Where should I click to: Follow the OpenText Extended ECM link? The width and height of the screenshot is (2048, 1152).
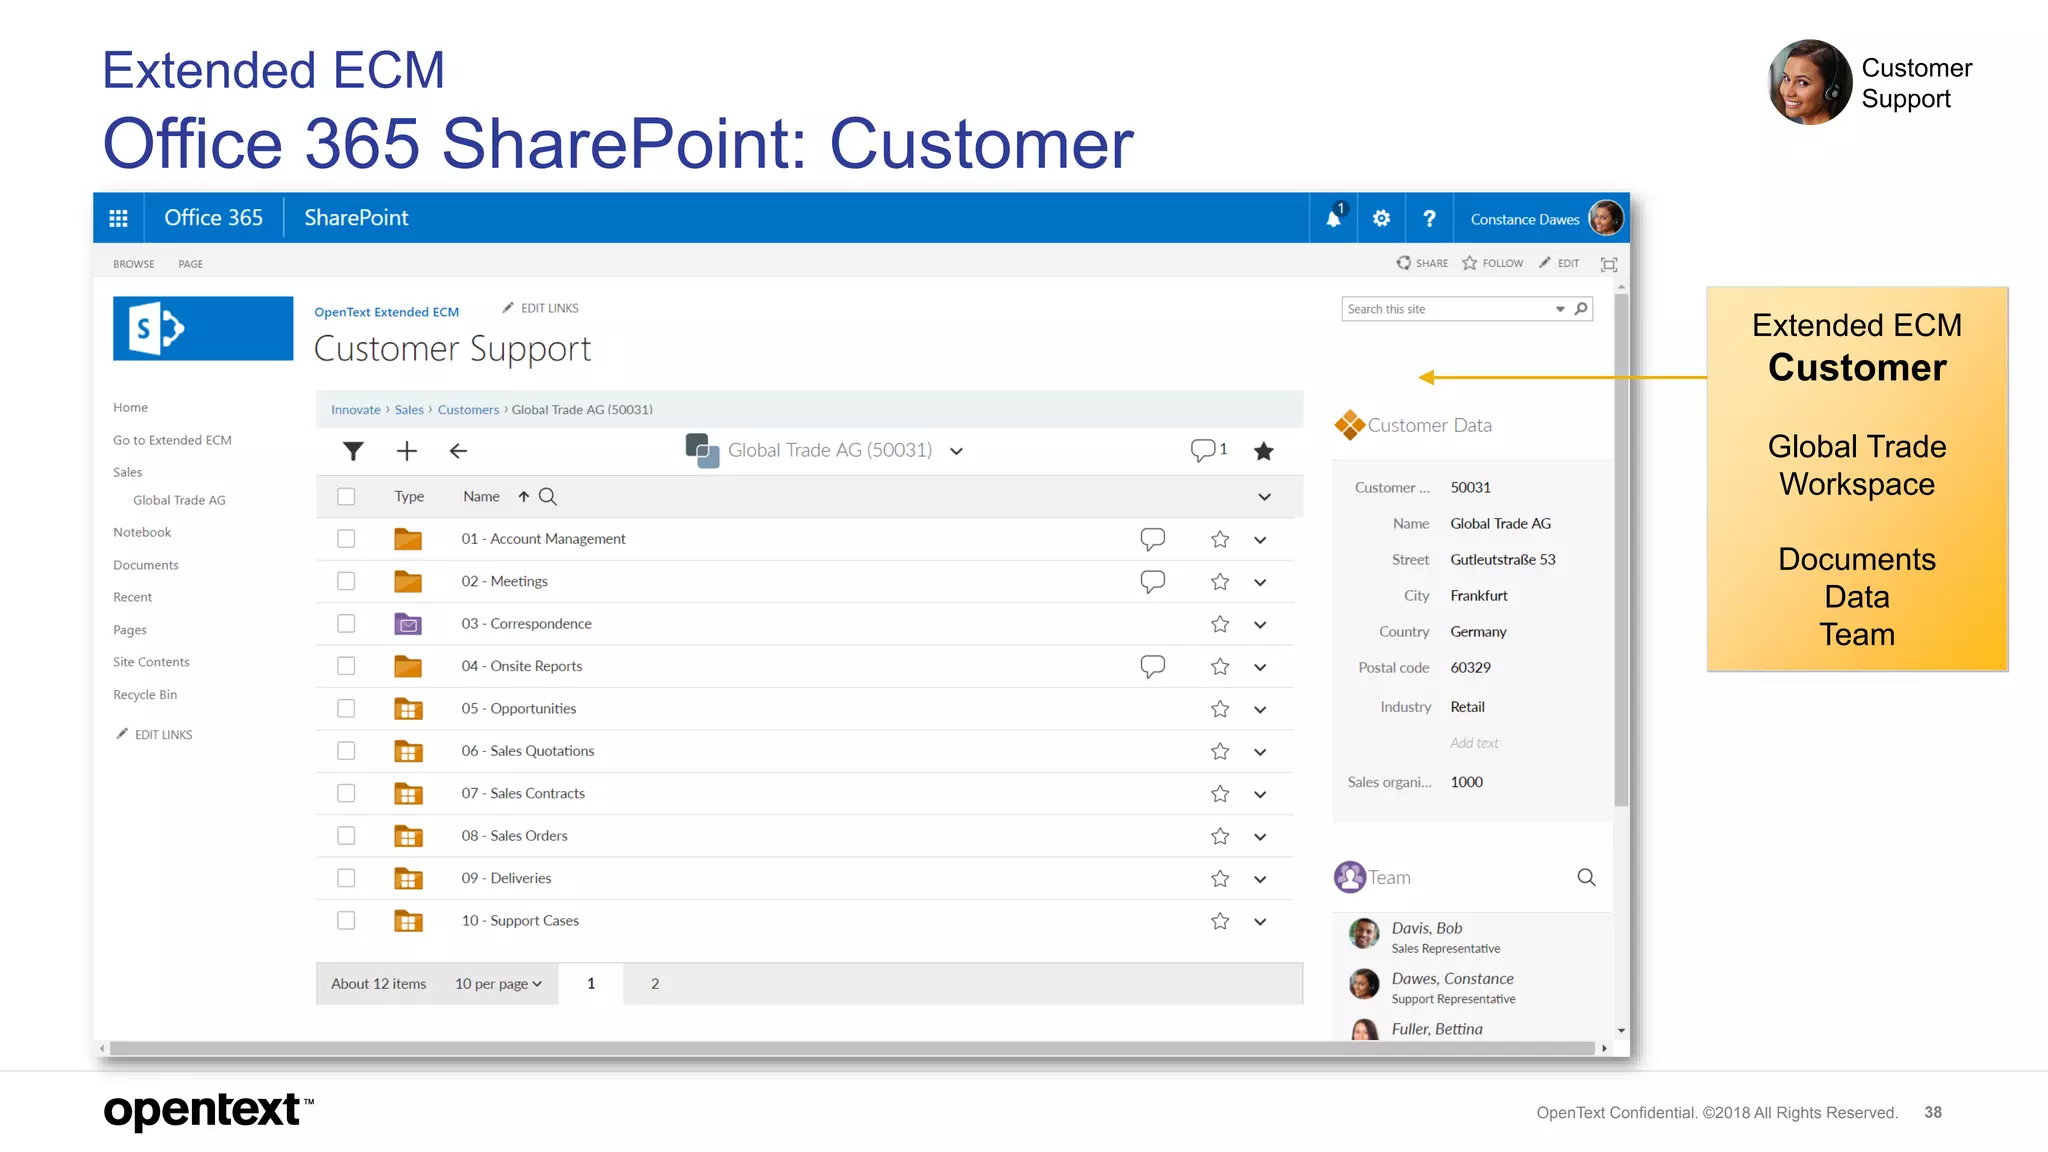pos(386,312)
